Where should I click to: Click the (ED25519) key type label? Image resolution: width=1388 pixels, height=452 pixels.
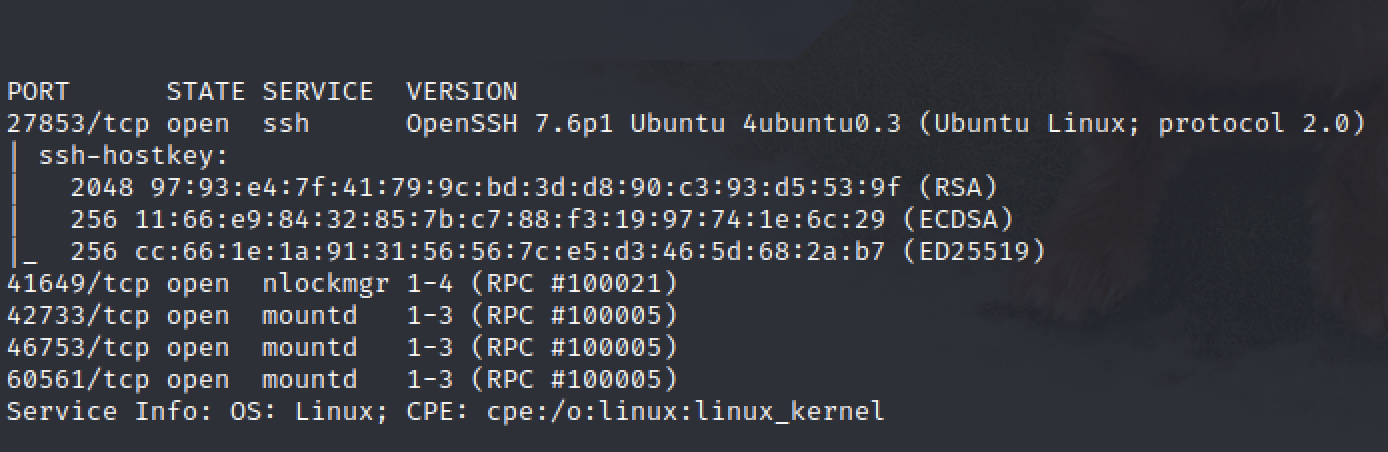click(973, 252)
